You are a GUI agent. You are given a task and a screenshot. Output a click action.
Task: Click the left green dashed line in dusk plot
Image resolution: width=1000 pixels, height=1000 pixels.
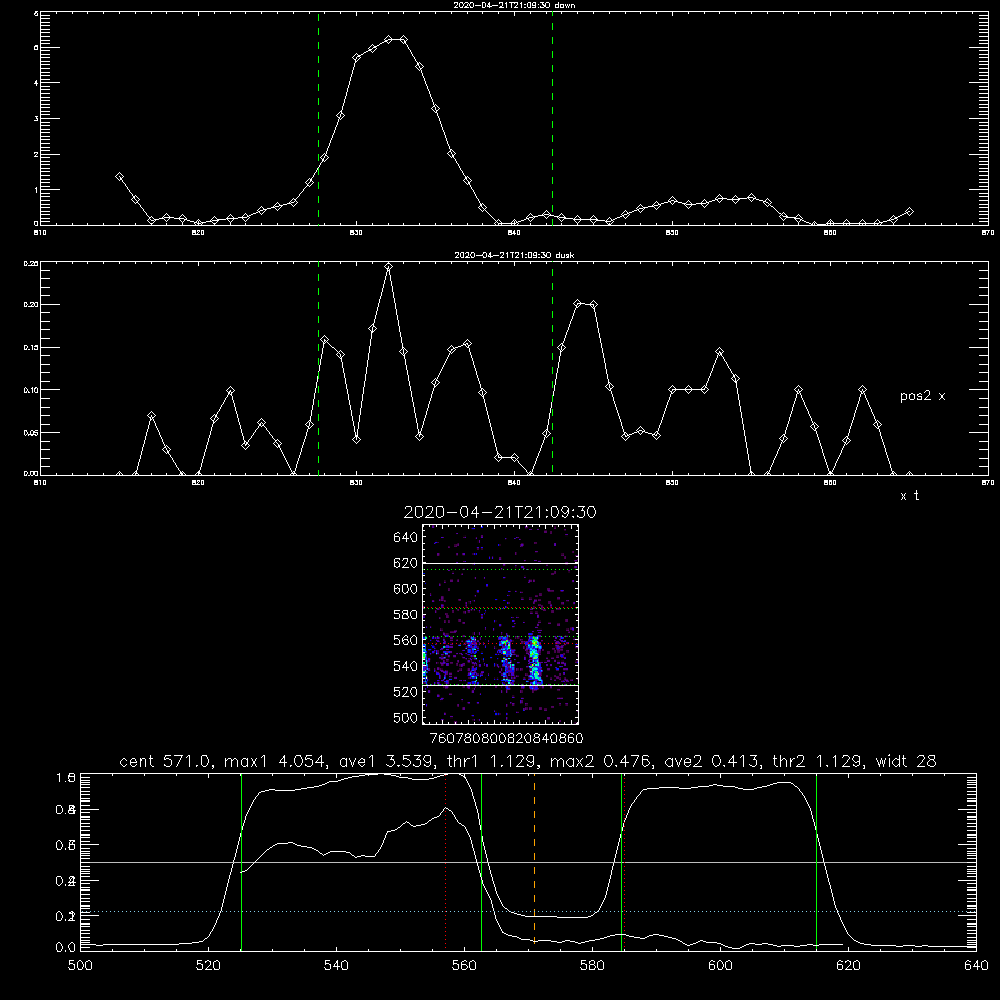(x=318, y=368)
